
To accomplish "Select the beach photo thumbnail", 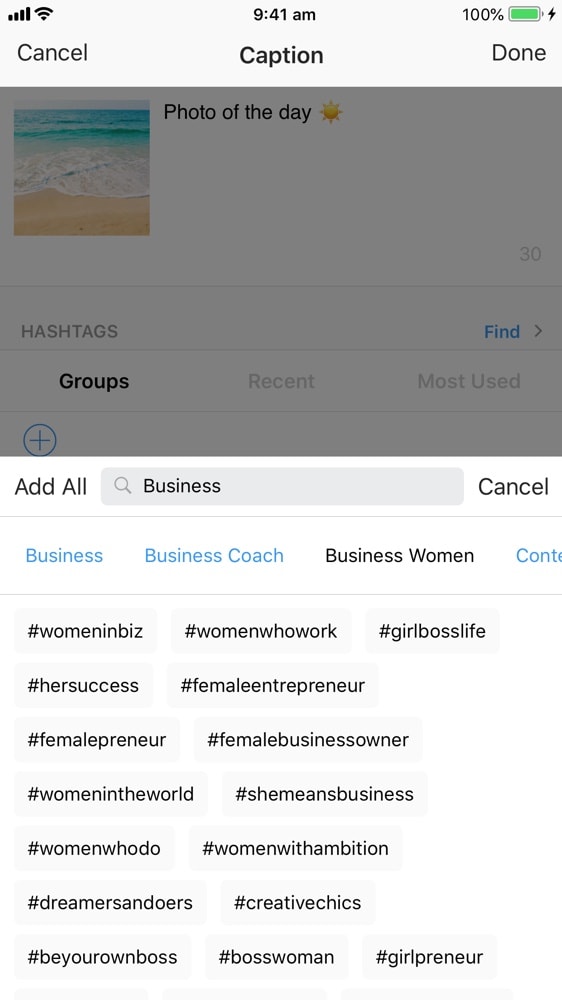I will click(x=82, y=168).
